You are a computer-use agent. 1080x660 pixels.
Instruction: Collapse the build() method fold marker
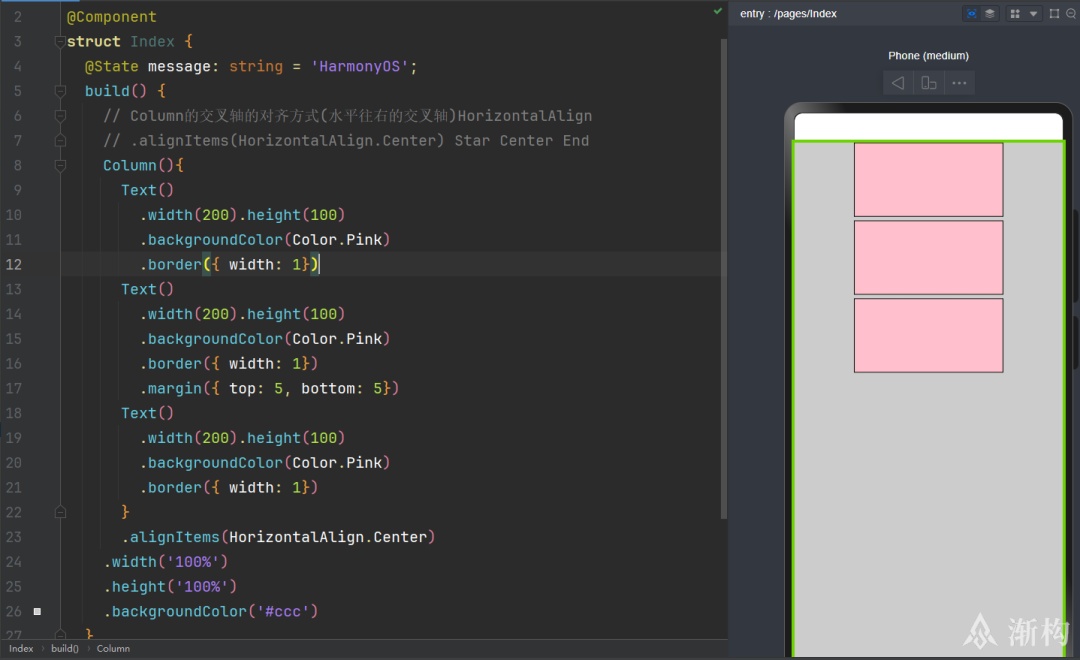(x=60, y=91)
